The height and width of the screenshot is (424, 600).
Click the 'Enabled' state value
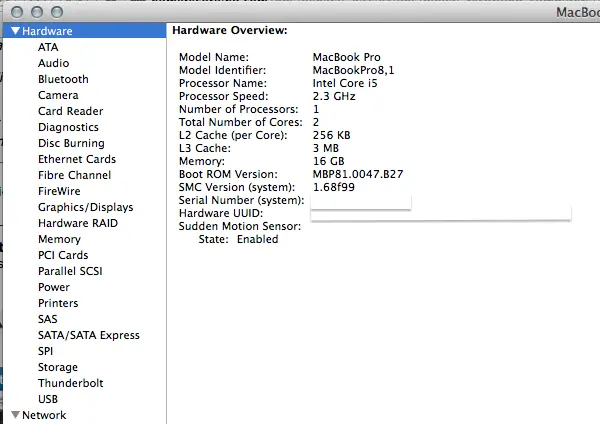point(258,239)
